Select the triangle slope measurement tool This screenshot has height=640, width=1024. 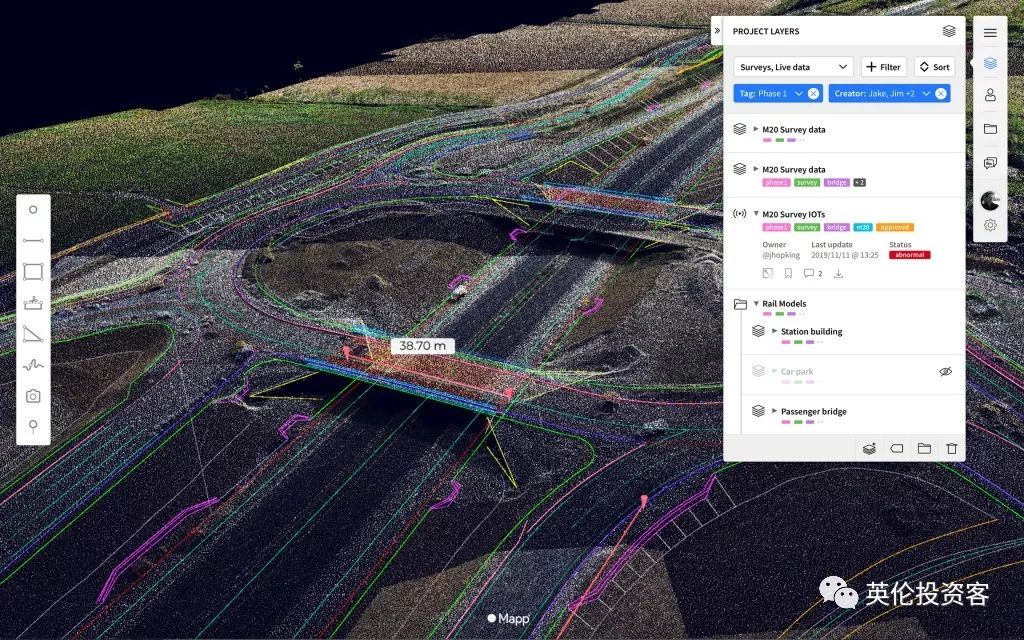point(33,334)
